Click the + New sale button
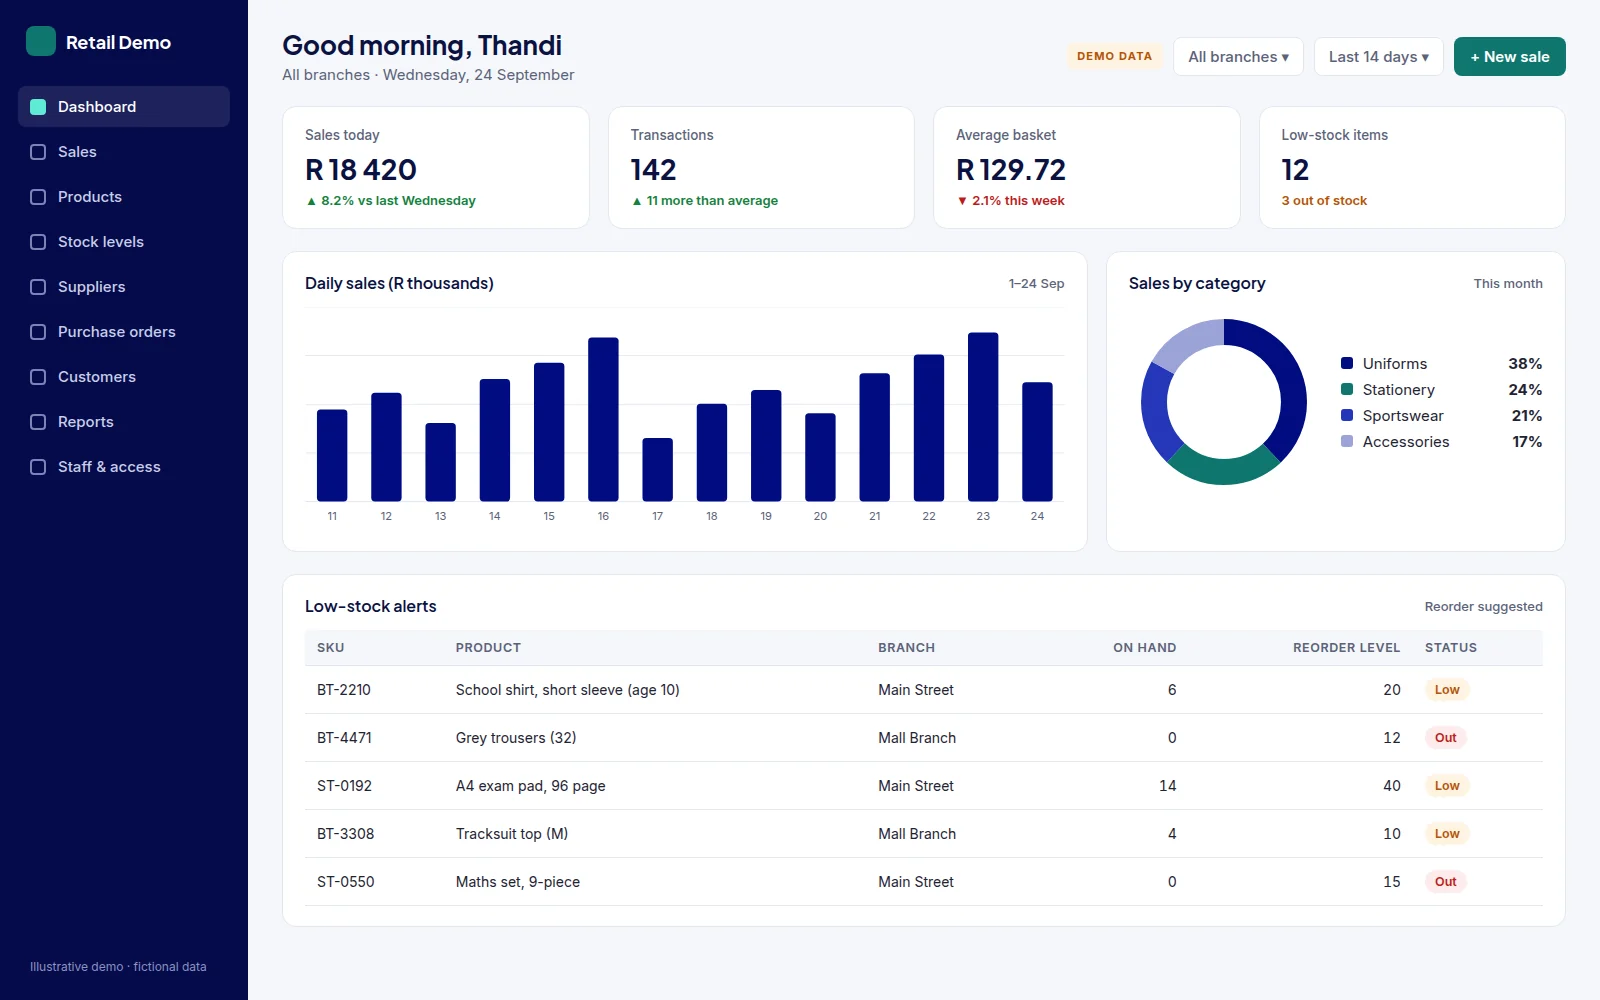 click(x=1509, y=57)
